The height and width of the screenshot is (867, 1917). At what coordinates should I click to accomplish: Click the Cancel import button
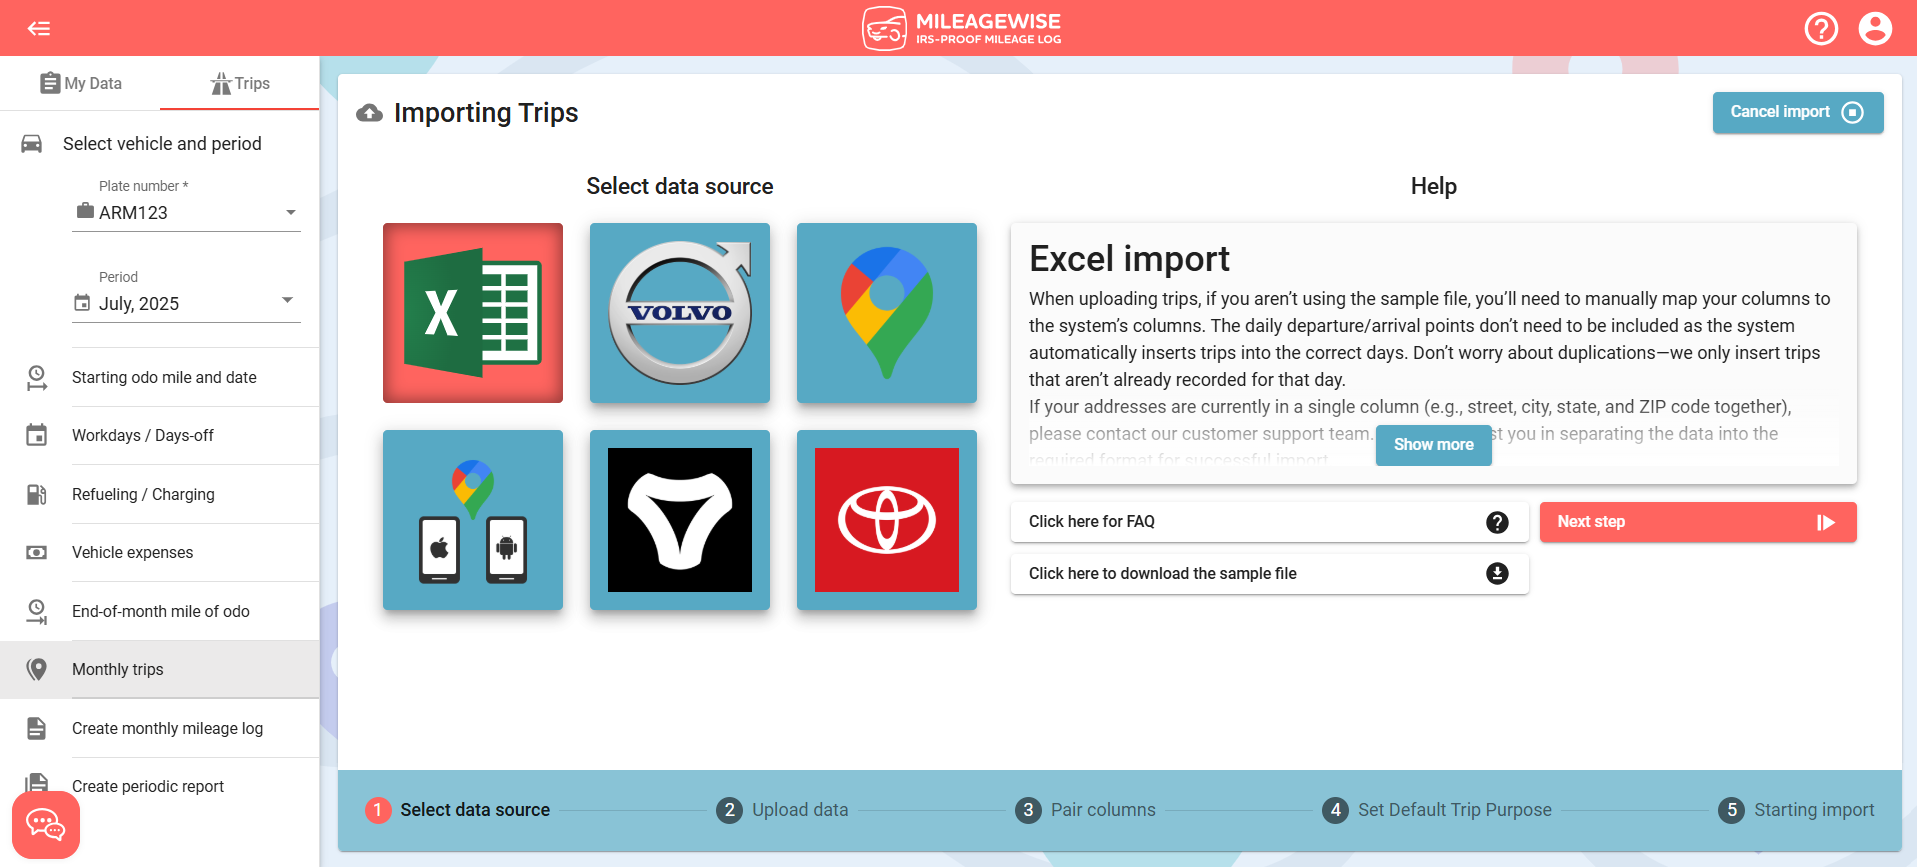(1798, 112)
